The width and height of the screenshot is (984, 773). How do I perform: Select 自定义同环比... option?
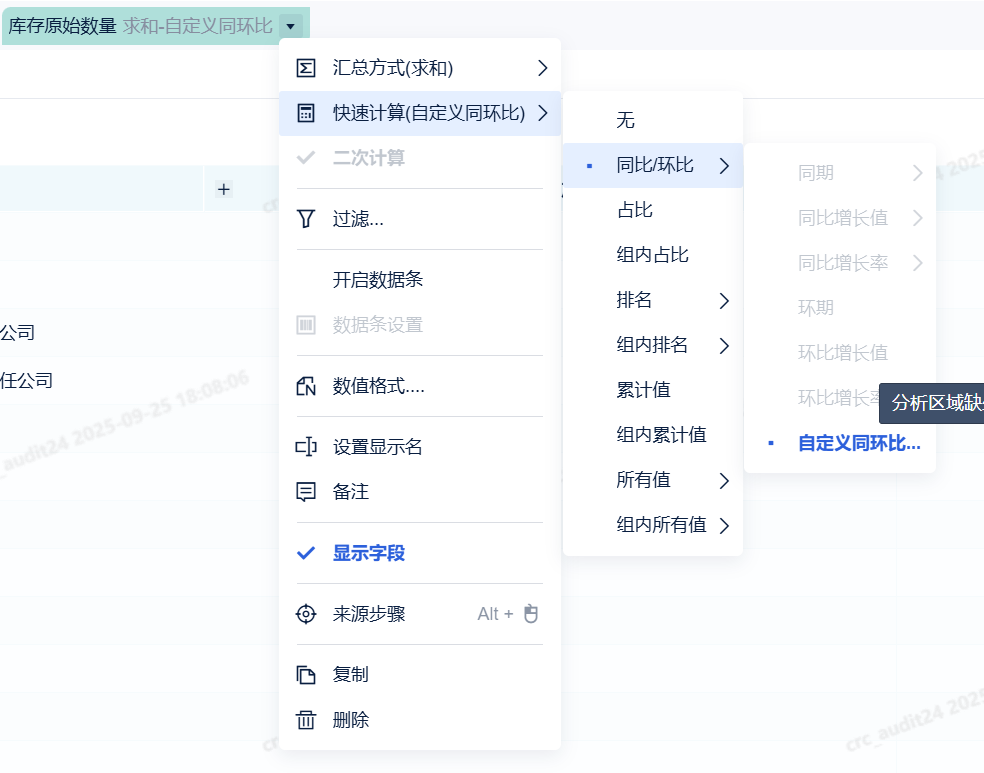point(840,444)
